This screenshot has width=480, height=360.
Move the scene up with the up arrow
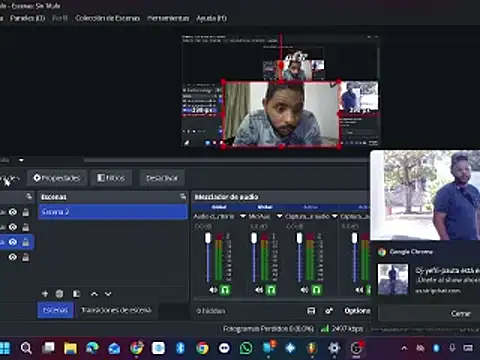(x=94, y=294)
